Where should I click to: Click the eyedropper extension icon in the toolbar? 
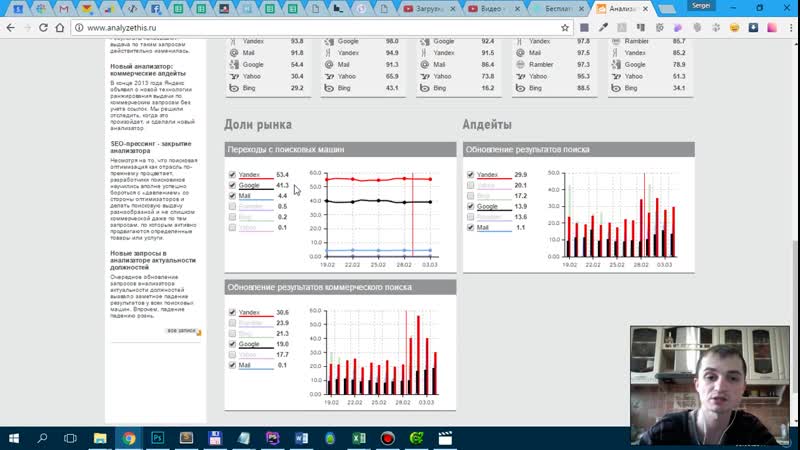603,28
